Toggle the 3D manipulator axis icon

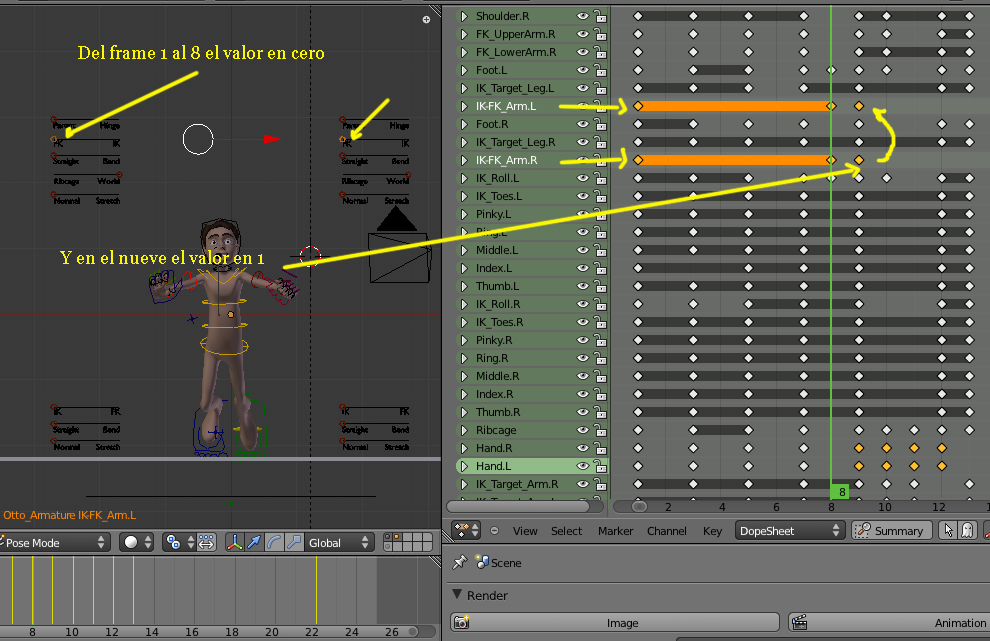pos(234,542)
